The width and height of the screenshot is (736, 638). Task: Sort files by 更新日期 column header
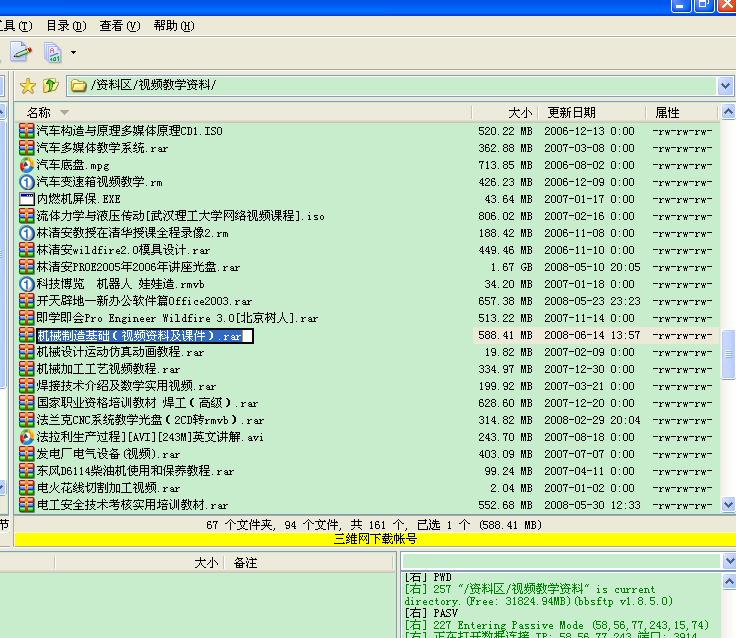pyautogui.click(x=591, y=113)
